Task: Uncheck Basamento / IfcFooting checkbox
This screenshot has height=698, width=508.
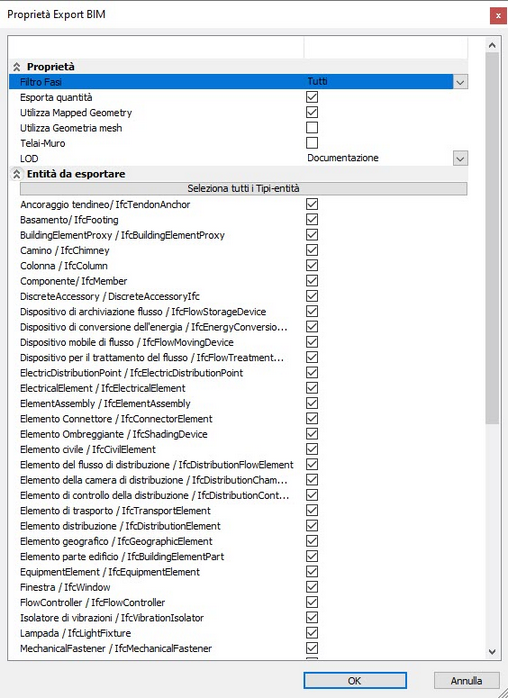Action: click(312, 219)
